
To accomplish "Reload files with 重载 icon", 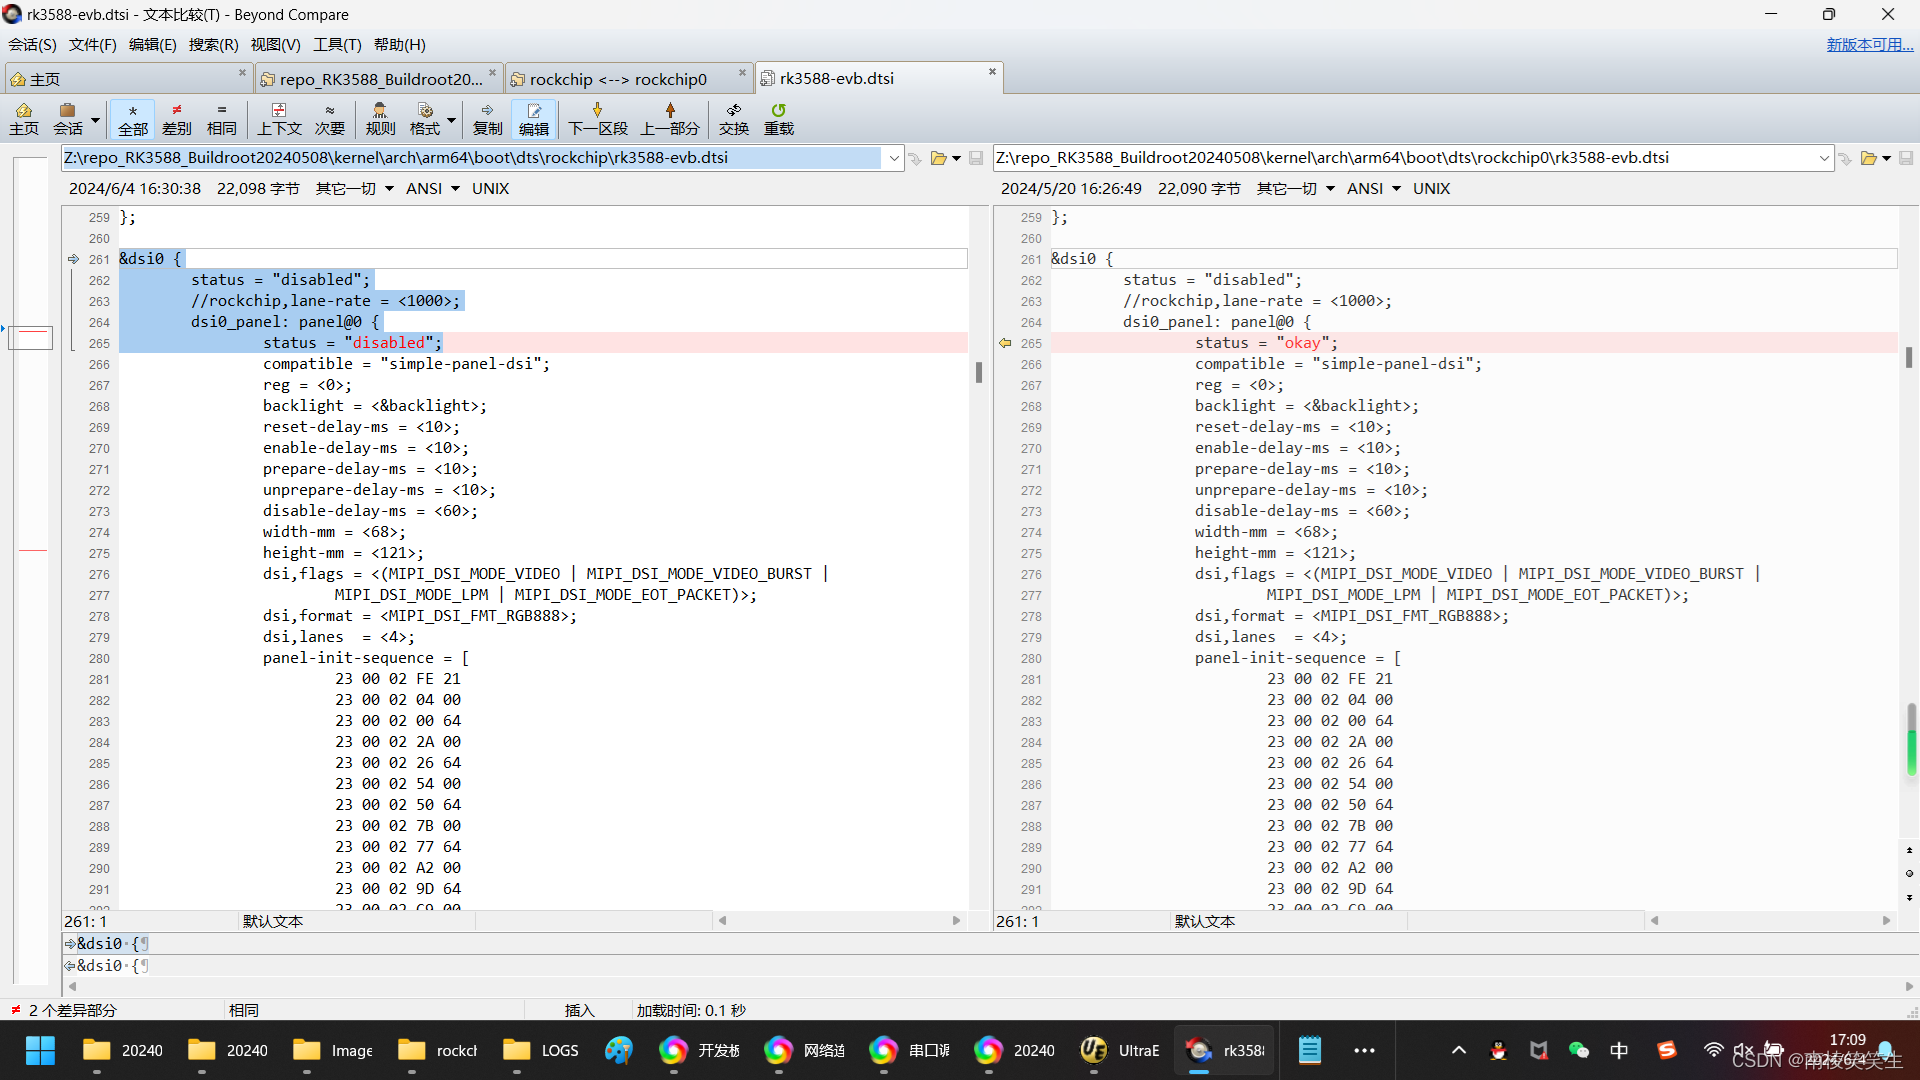I will pyautogui.click(x=778, y=118).
